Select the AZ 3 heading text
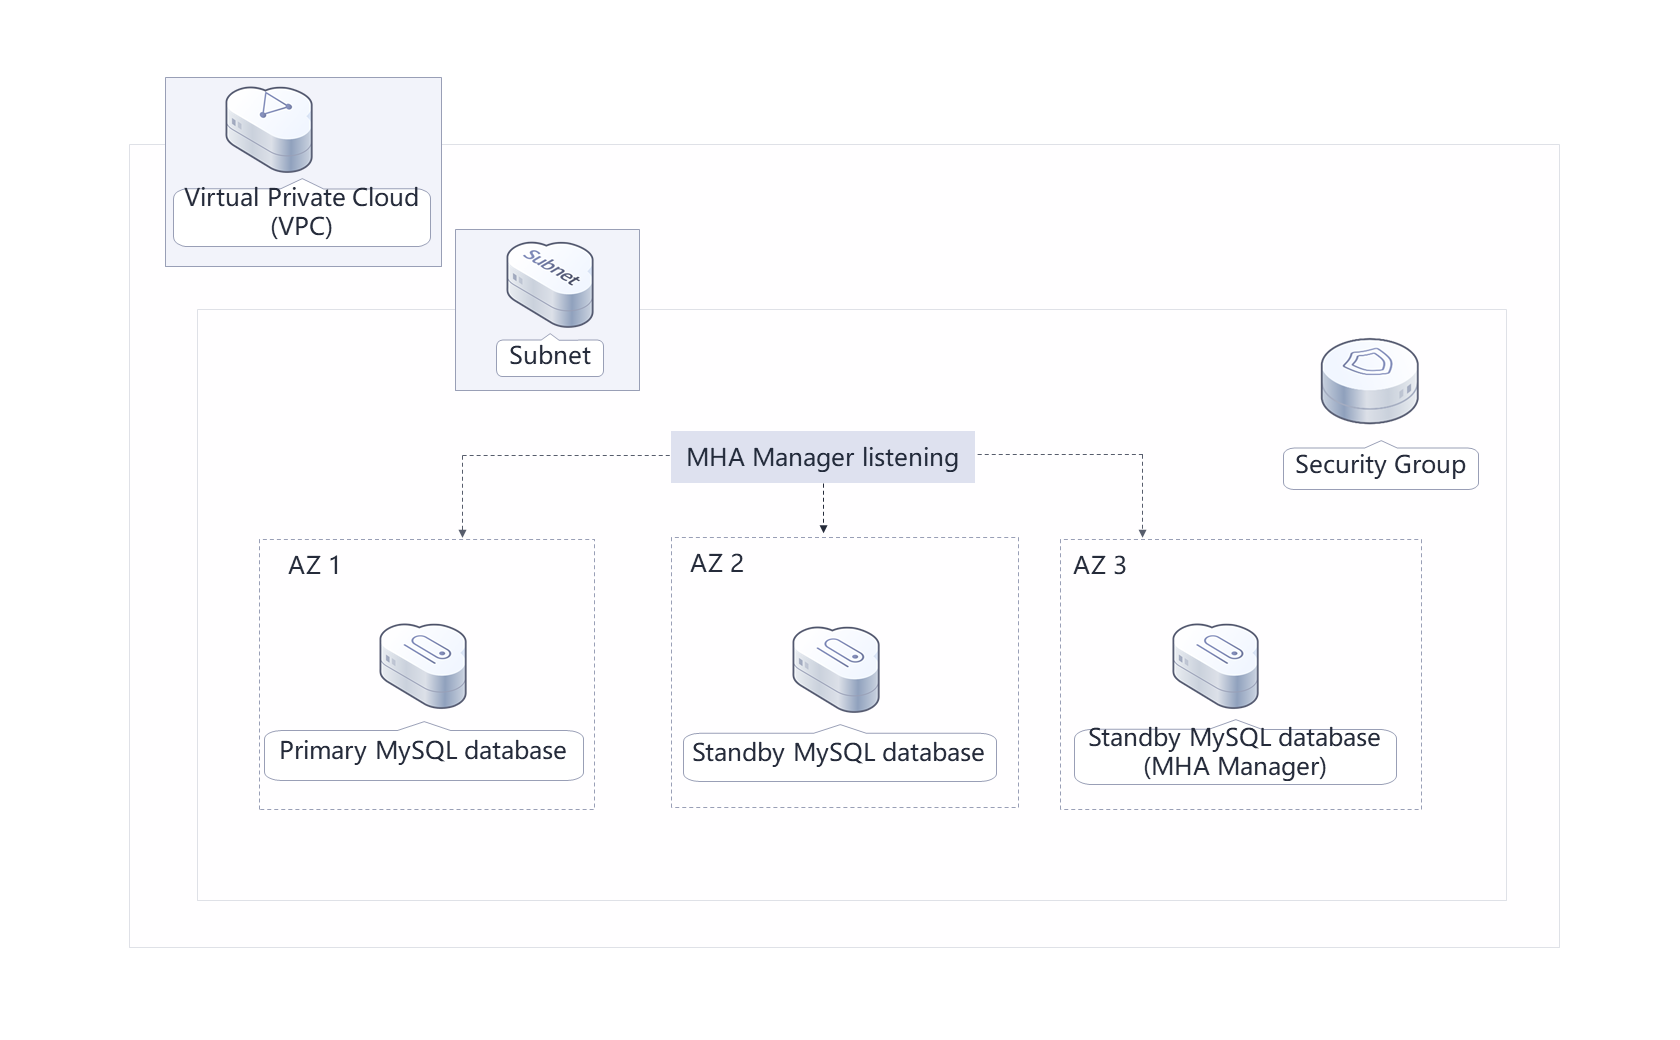Screen dimensions: 1680x1040 [x=1099, y=566]
